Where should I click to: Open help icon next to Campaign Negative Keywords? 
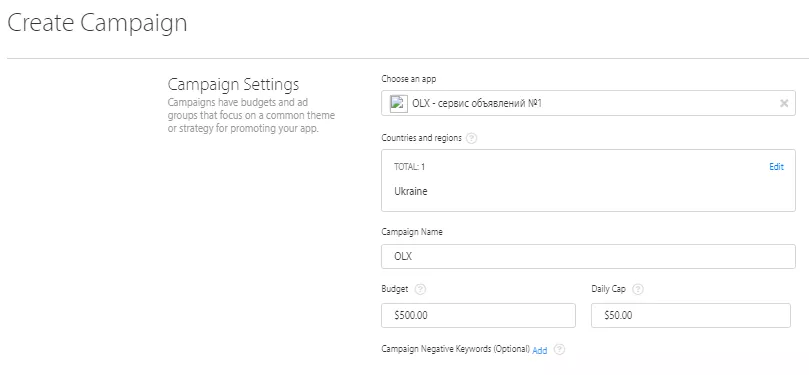coord(559,350)
